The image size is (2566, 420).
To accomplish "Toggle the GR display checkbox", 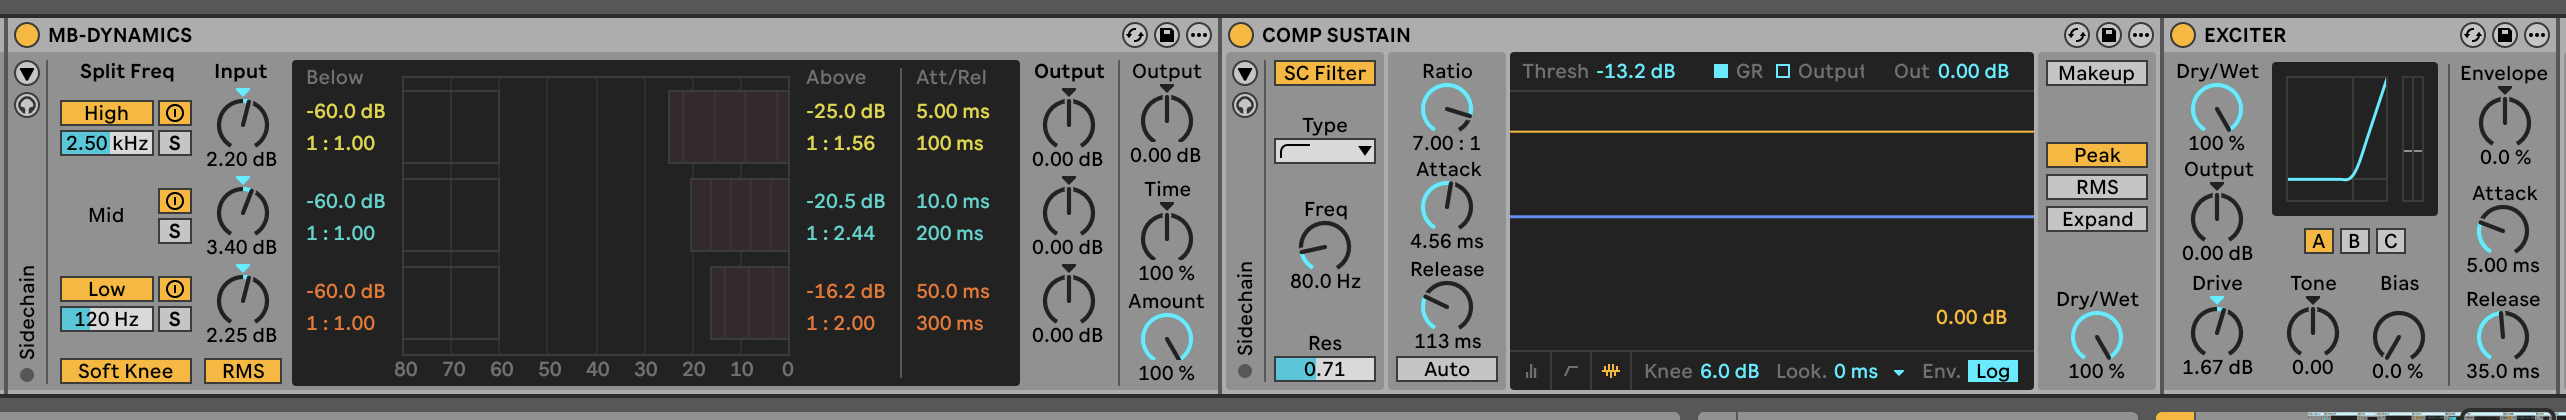I will tap(1721, 71).
